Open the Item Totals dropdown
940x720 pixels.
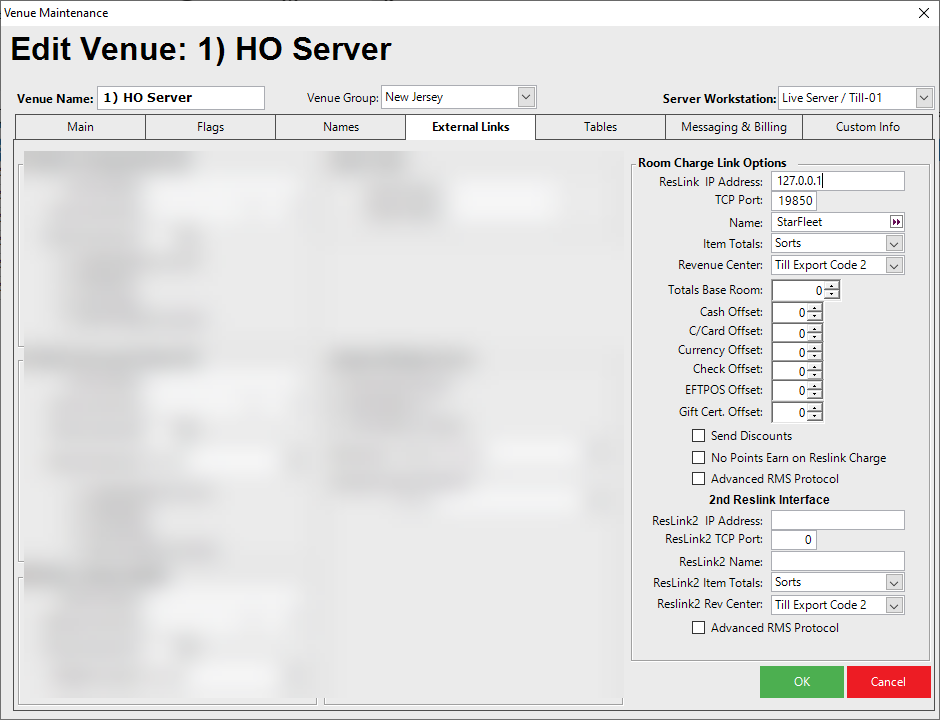(x=894, y=244)
